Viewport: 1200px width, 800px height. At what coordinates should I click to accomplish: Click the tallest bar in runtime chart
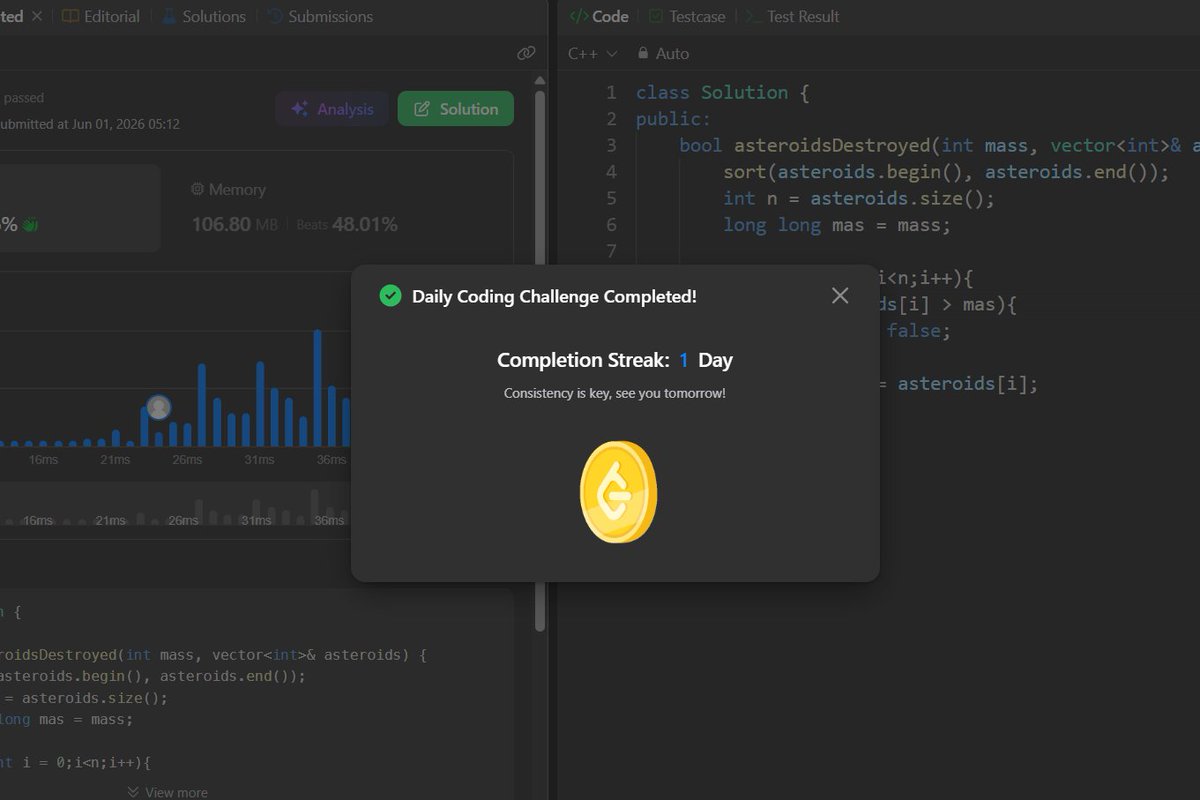click(318, 388)
